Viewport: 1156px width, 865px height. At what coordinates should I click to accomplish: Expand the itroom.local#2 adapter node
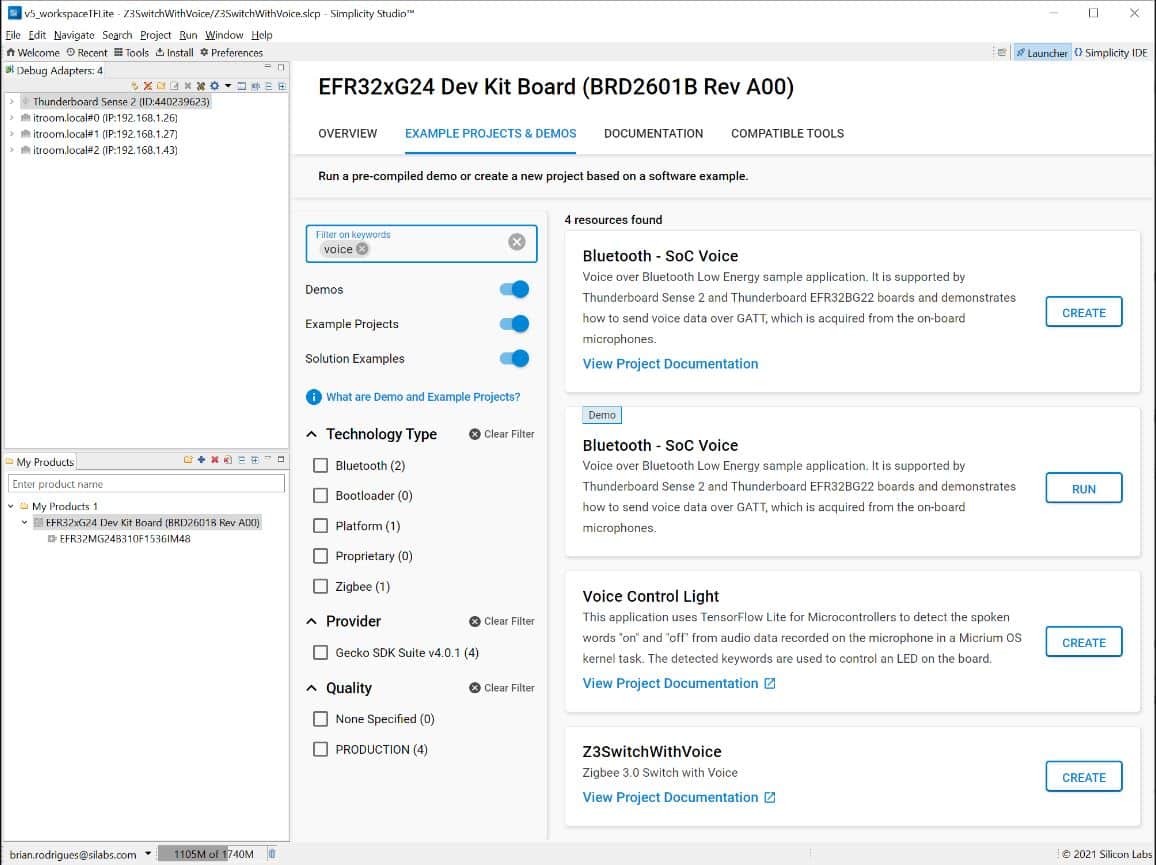12,150
